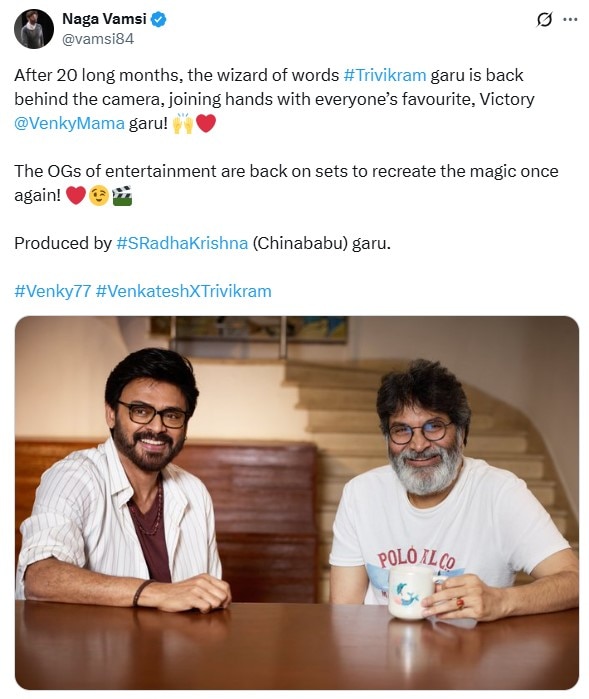Click the red heart after garu!

point(206,123)
